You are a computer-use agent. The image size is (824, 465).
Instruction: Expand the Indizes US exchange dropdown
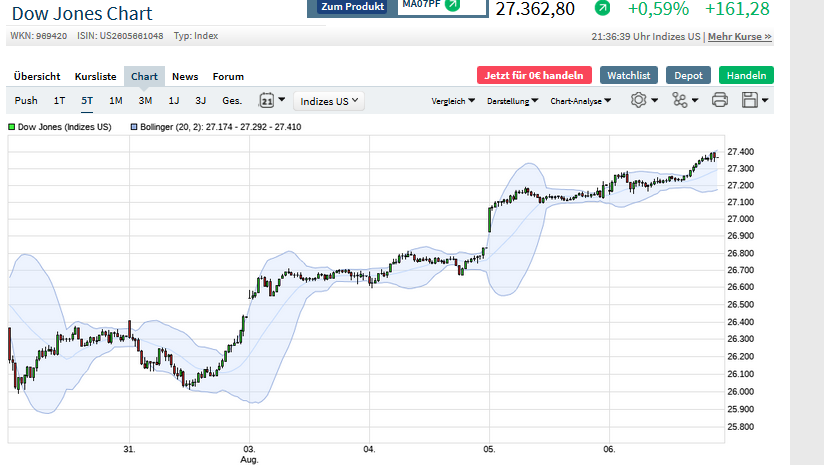pos(330,100)
